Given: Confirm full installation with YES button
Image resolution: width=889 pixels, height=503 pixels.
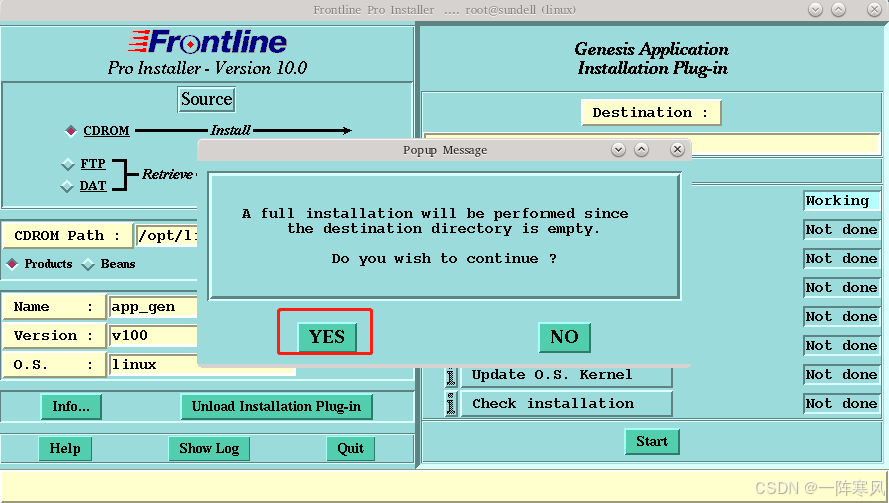Looking at the screenshot, I should [x=327, y=337].
